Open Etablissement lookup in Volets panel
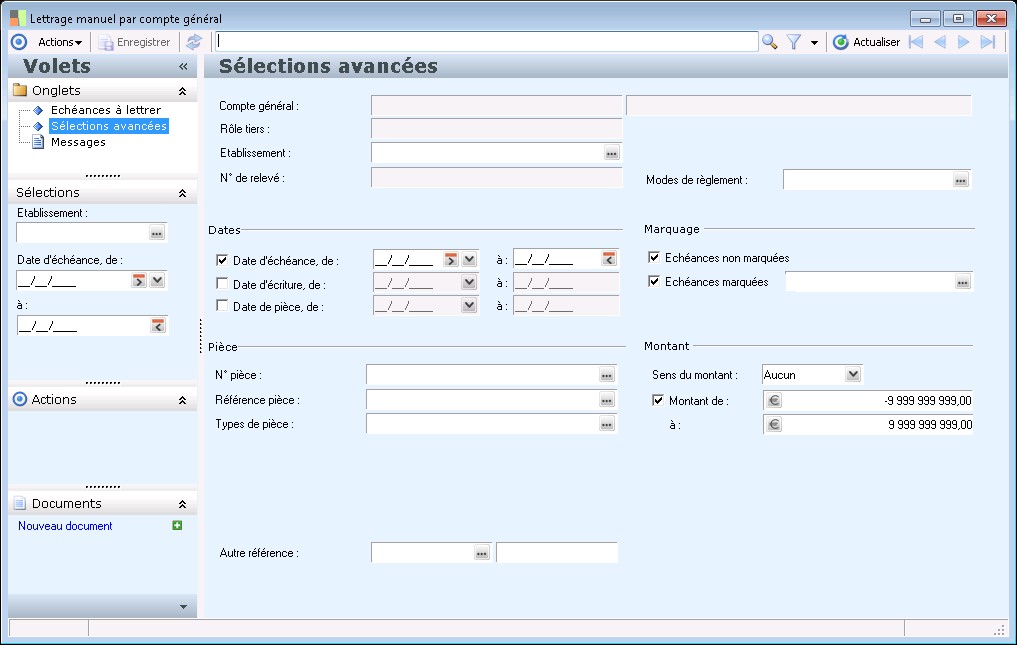This screenshot has width=1017, height=645. coord(157,233)
